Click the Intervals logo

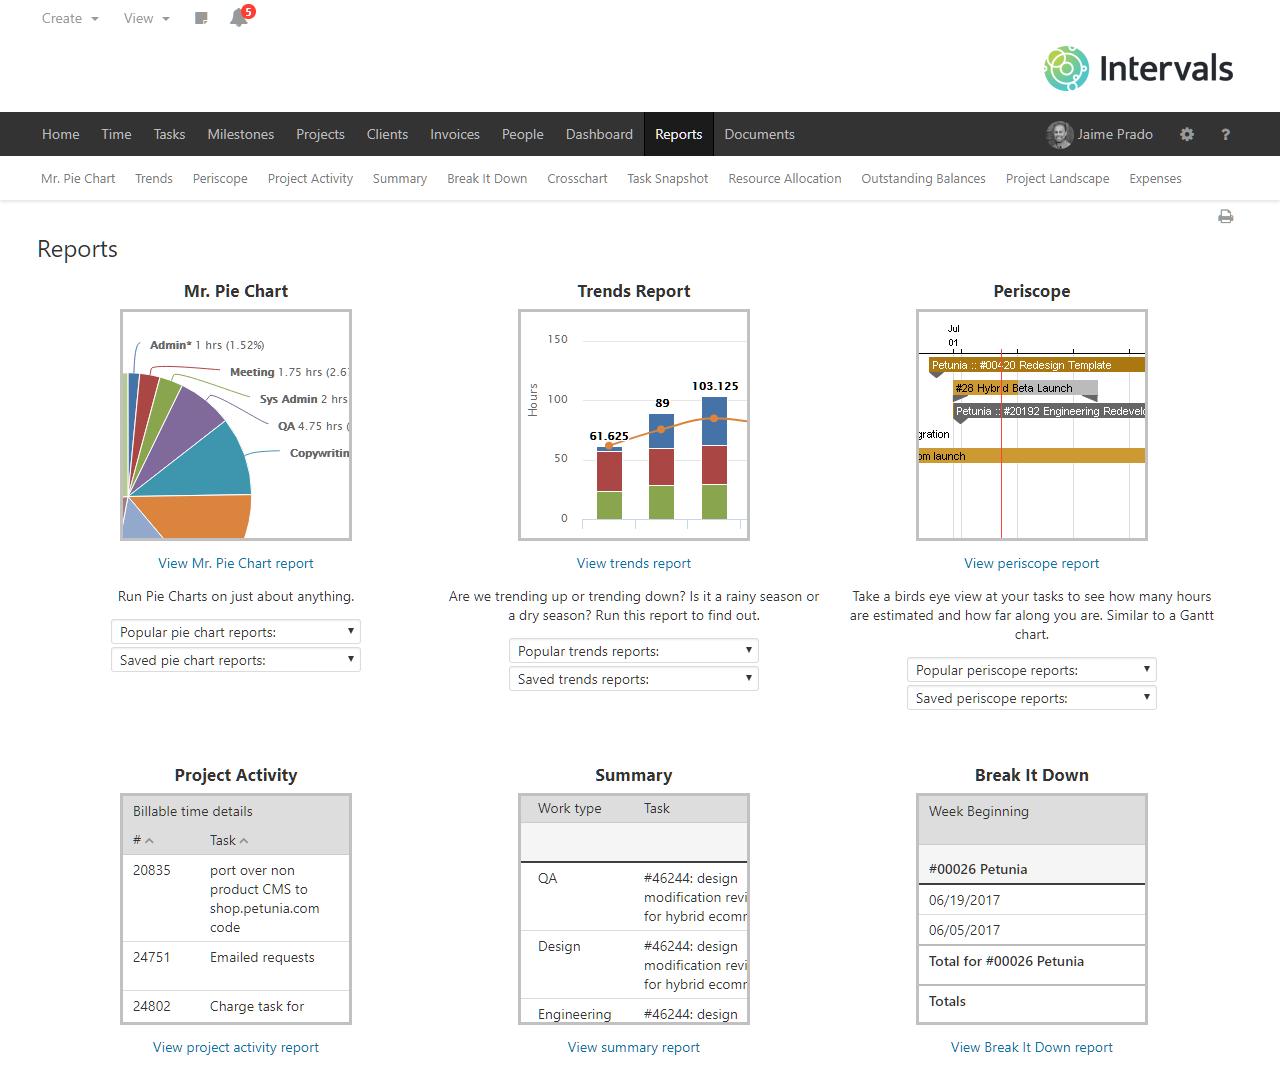[1138, 68]
